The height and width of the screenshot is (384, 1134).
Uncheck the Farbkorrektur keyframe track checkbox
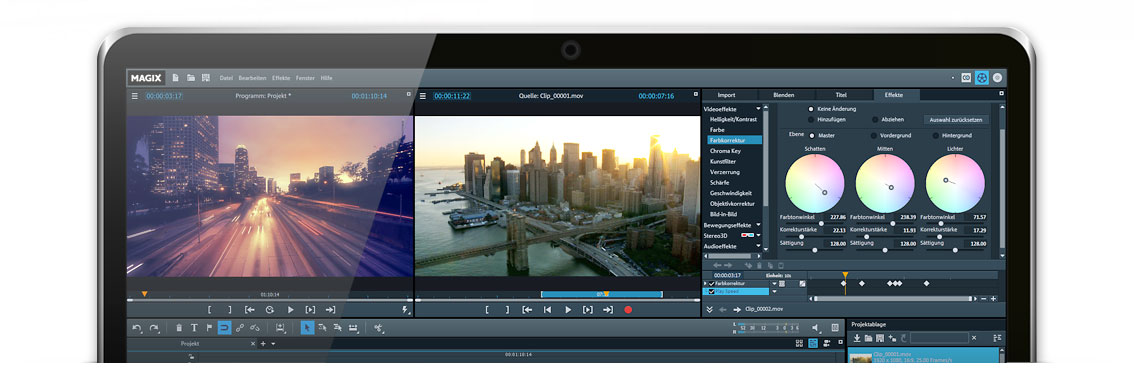[x=712, y=283]
